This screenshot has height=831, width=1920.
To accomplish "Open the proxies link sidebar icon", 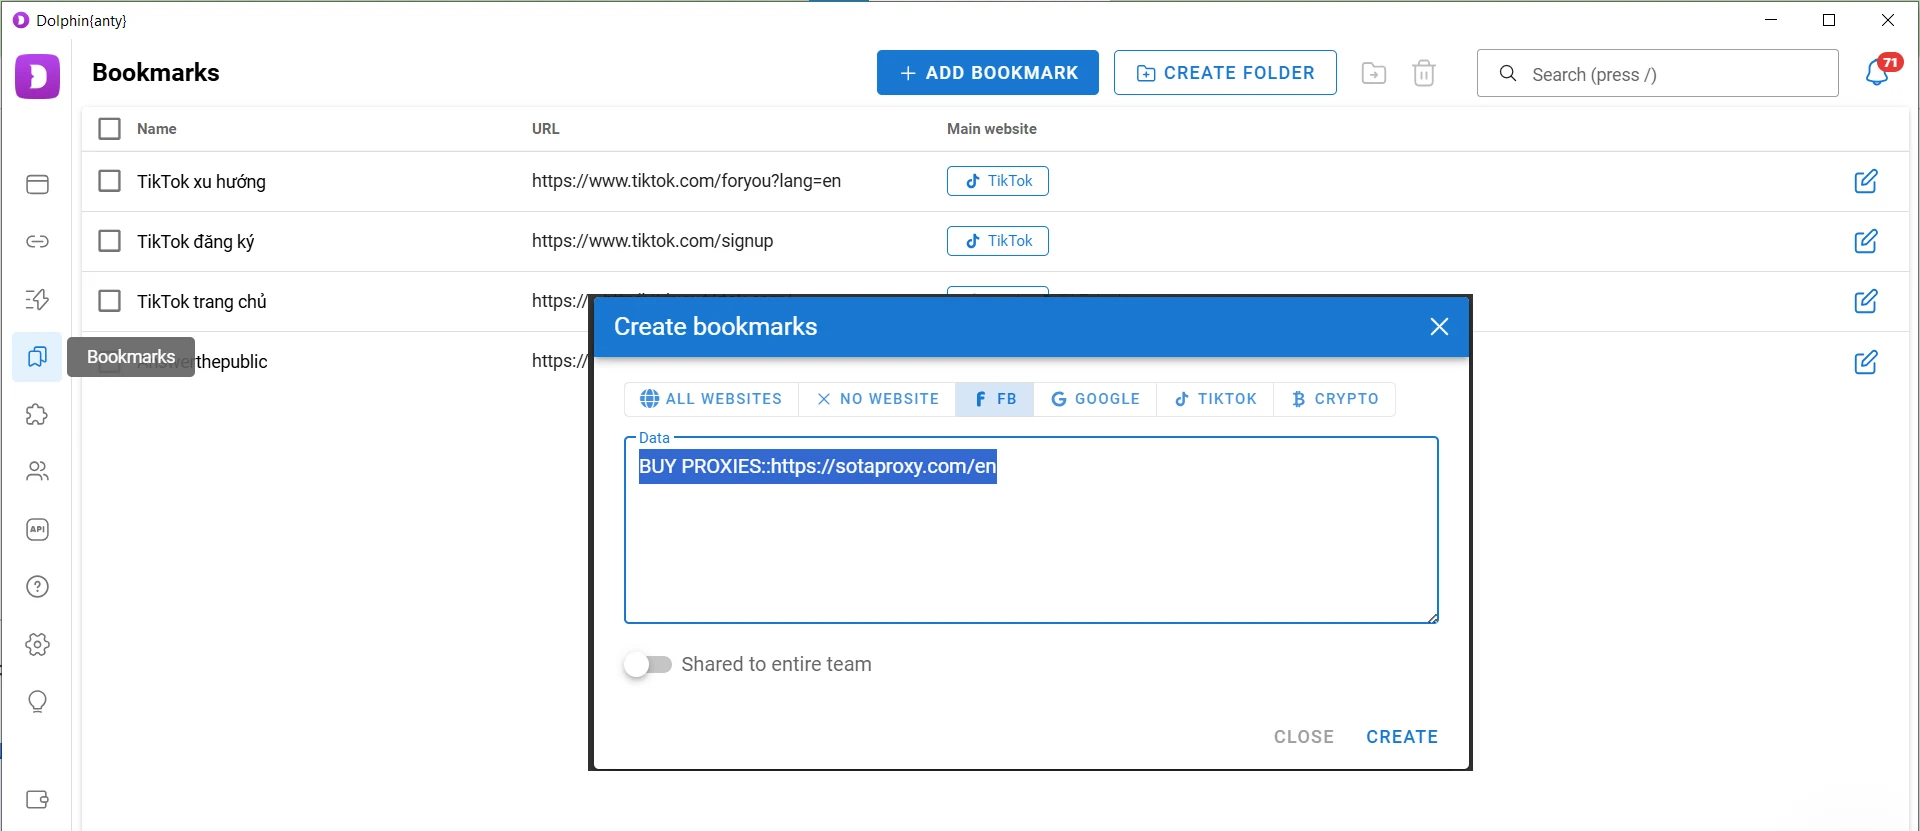I will [37, 241].
